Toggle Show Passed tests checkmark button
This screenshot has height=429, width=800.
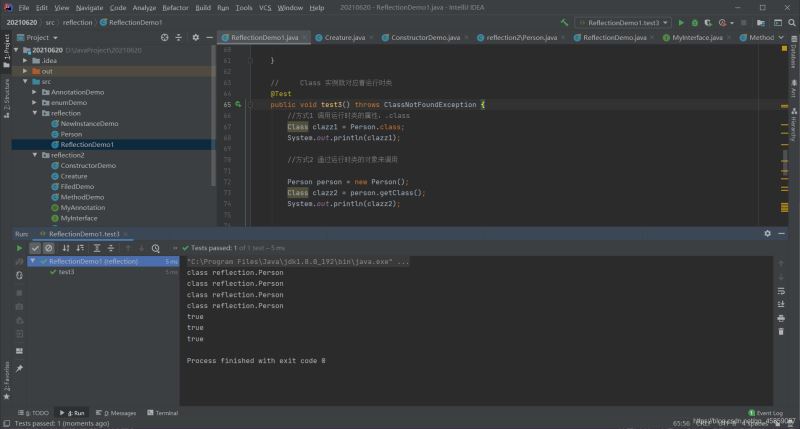click(35, 248)
